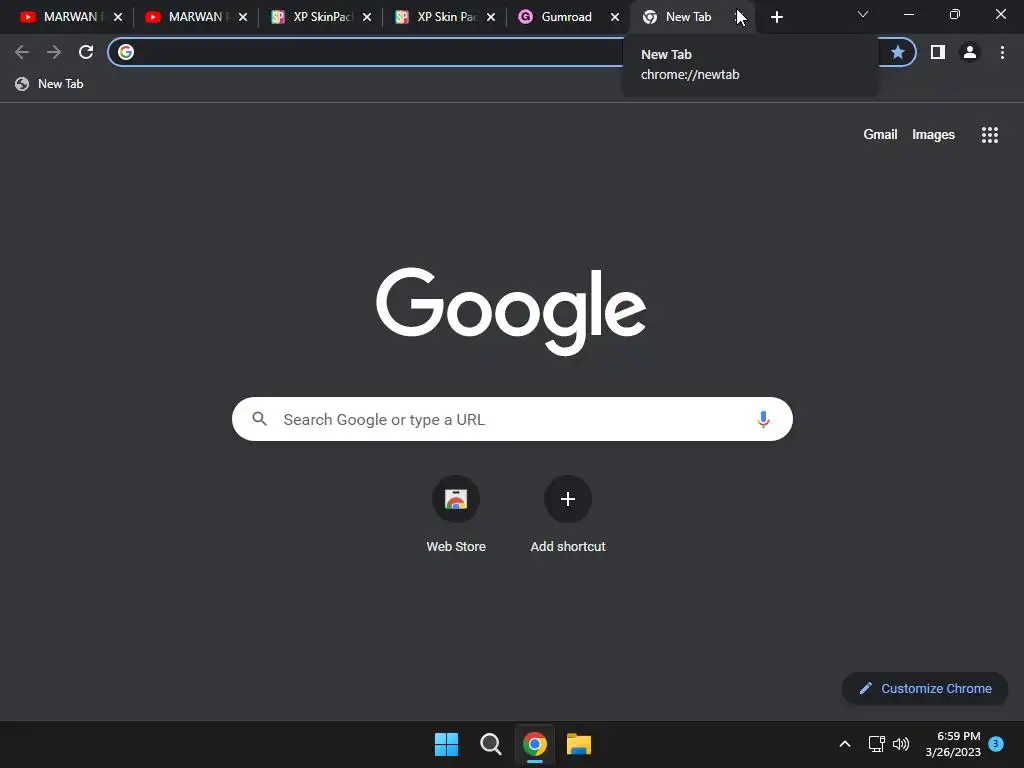Open File Explorer from the taskbar
Viewport: 1024px width, 768px height.
tap(579, 744)
